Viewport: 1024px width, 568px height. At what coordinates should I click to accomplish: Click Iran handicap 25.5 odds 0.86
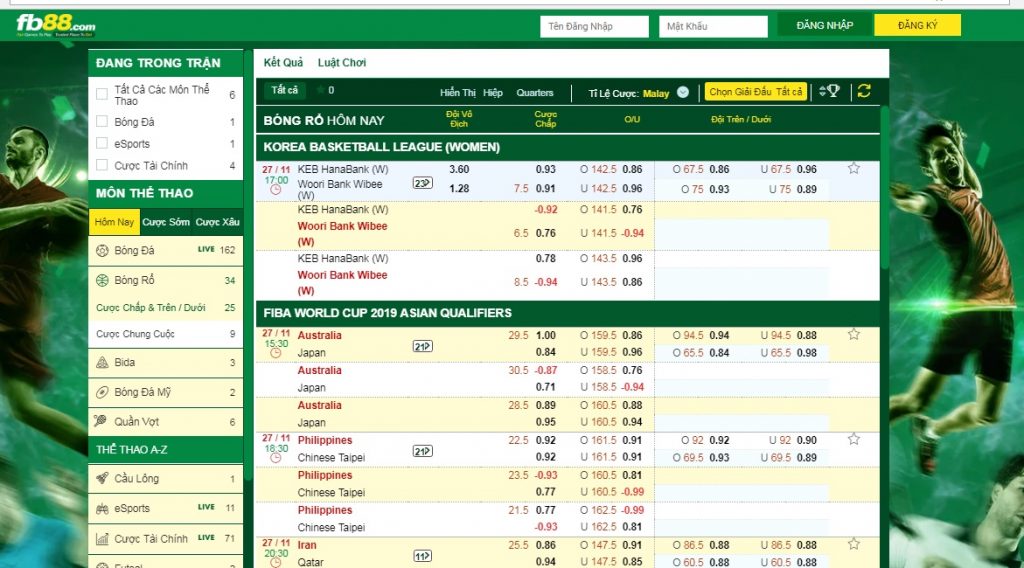(x=546, y=545)
